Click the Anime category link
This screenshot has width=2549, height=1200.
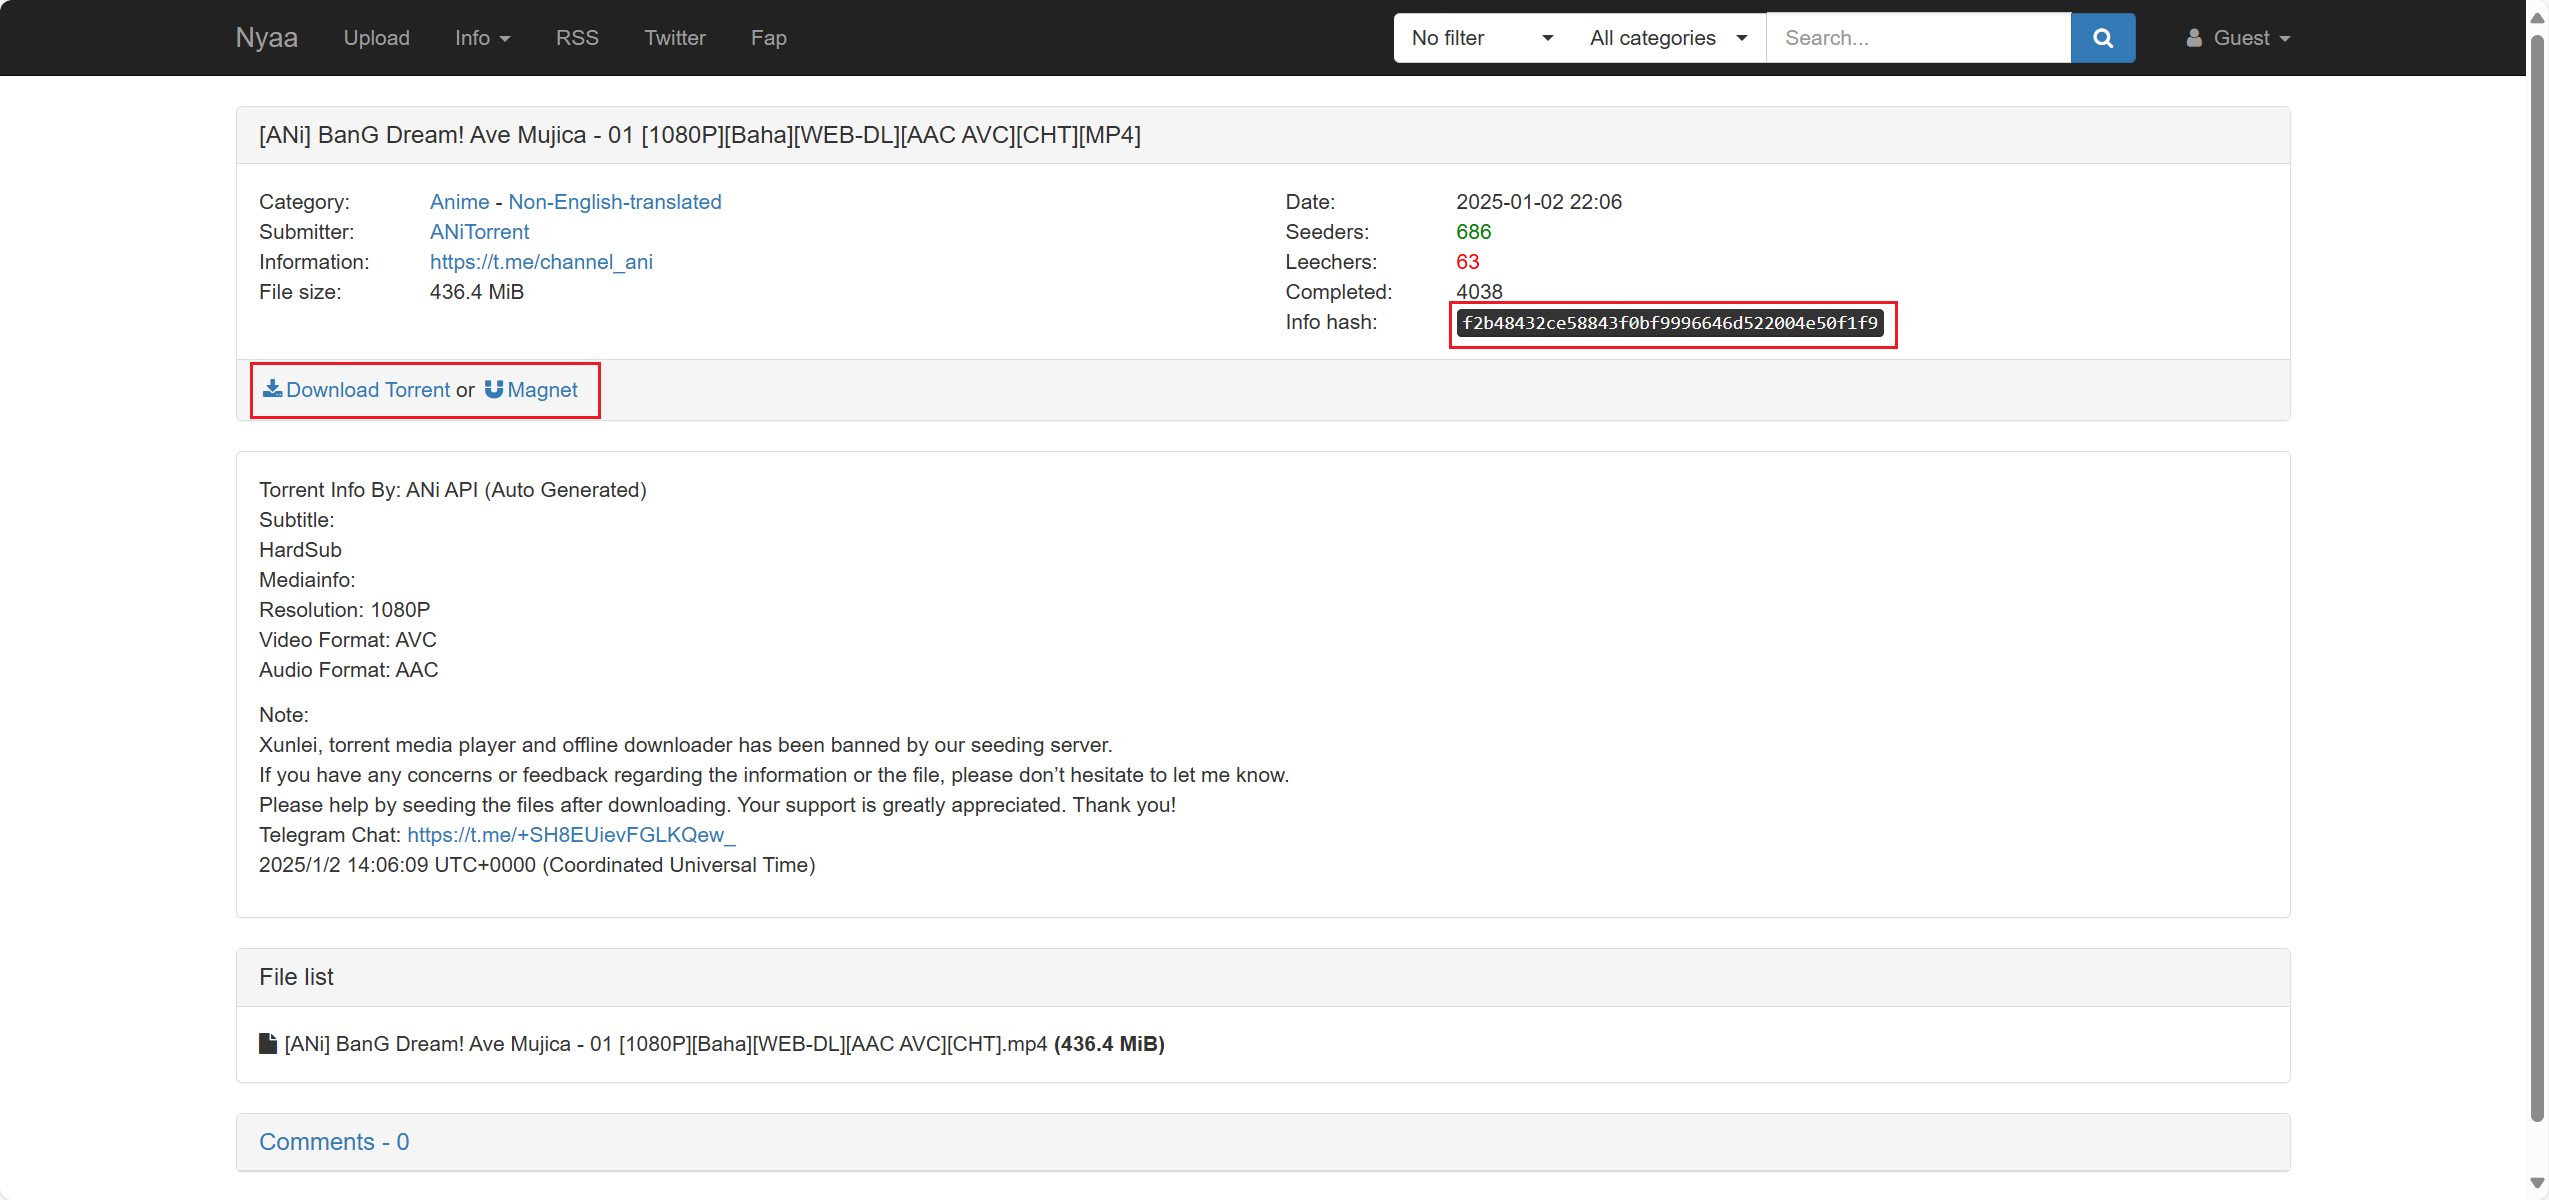click(457, 202)
